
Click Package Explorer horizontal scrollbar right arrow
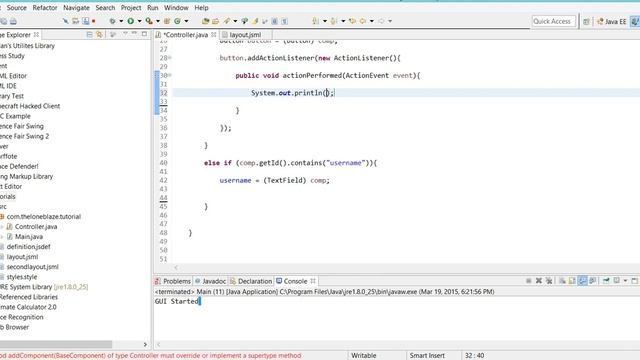145,344
